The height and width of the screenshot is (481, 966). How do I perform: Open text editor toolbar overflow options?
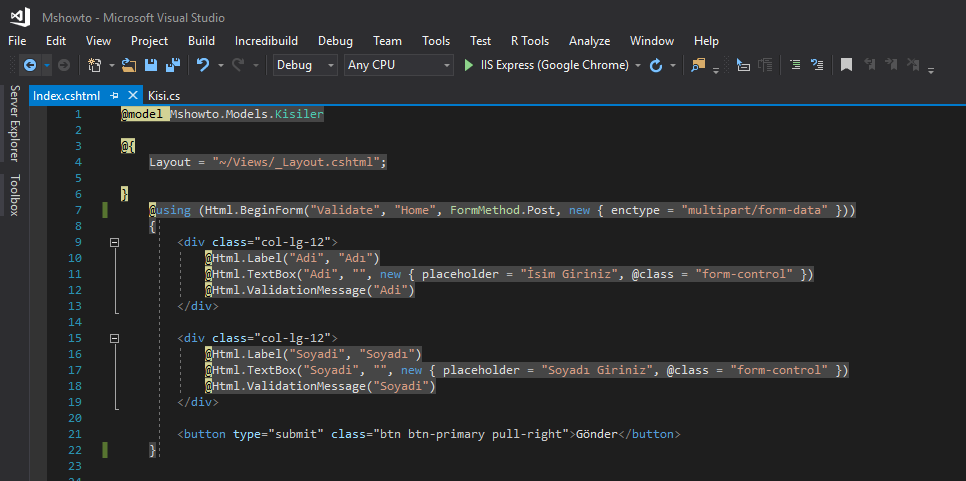tap(931, 70)
